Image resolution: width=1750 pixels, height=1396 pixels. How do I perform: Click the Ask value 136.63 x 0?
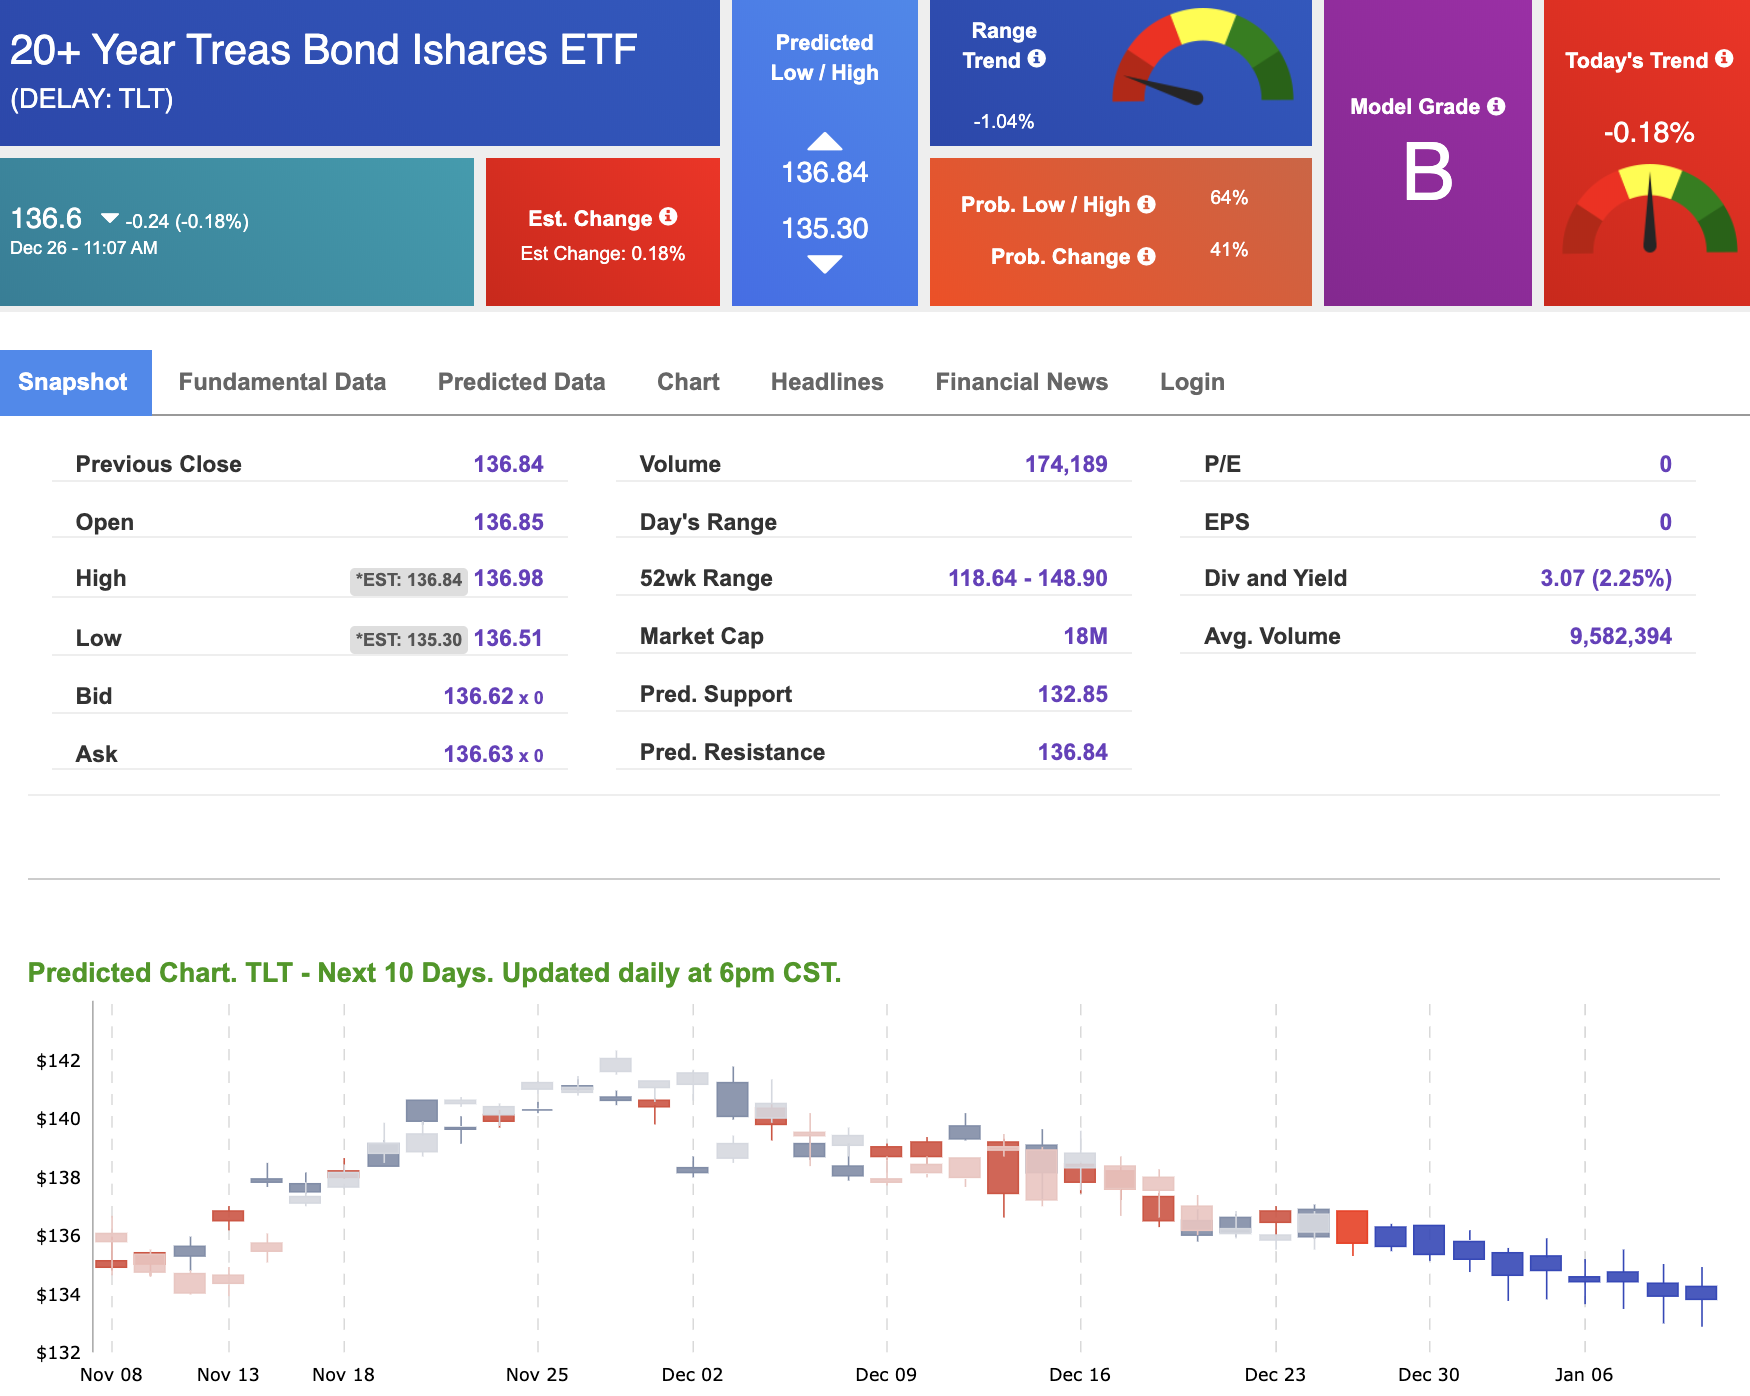pos(493,754)
